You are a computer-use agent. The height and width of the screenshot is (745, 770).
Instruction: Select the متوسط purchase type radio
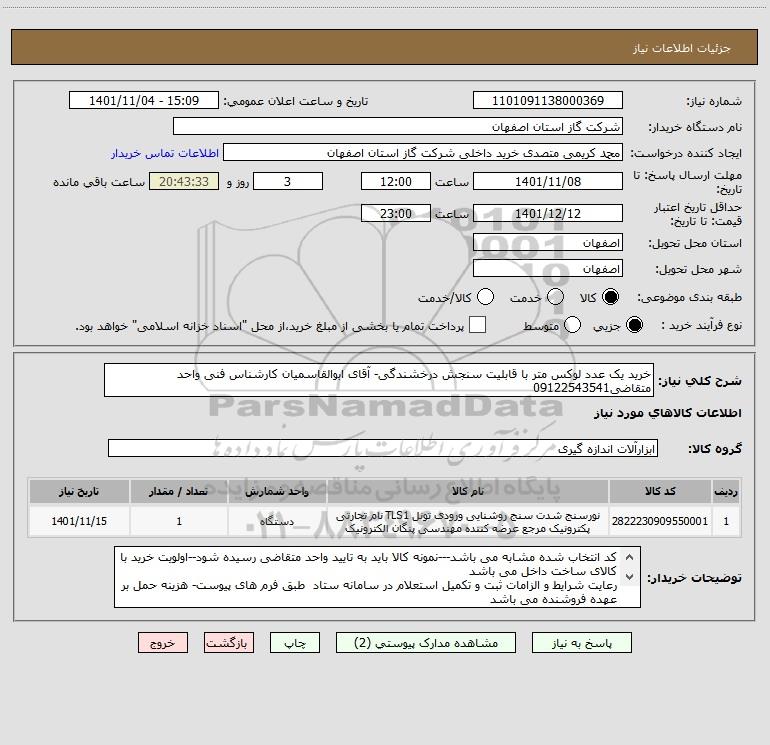pos(572,325)
